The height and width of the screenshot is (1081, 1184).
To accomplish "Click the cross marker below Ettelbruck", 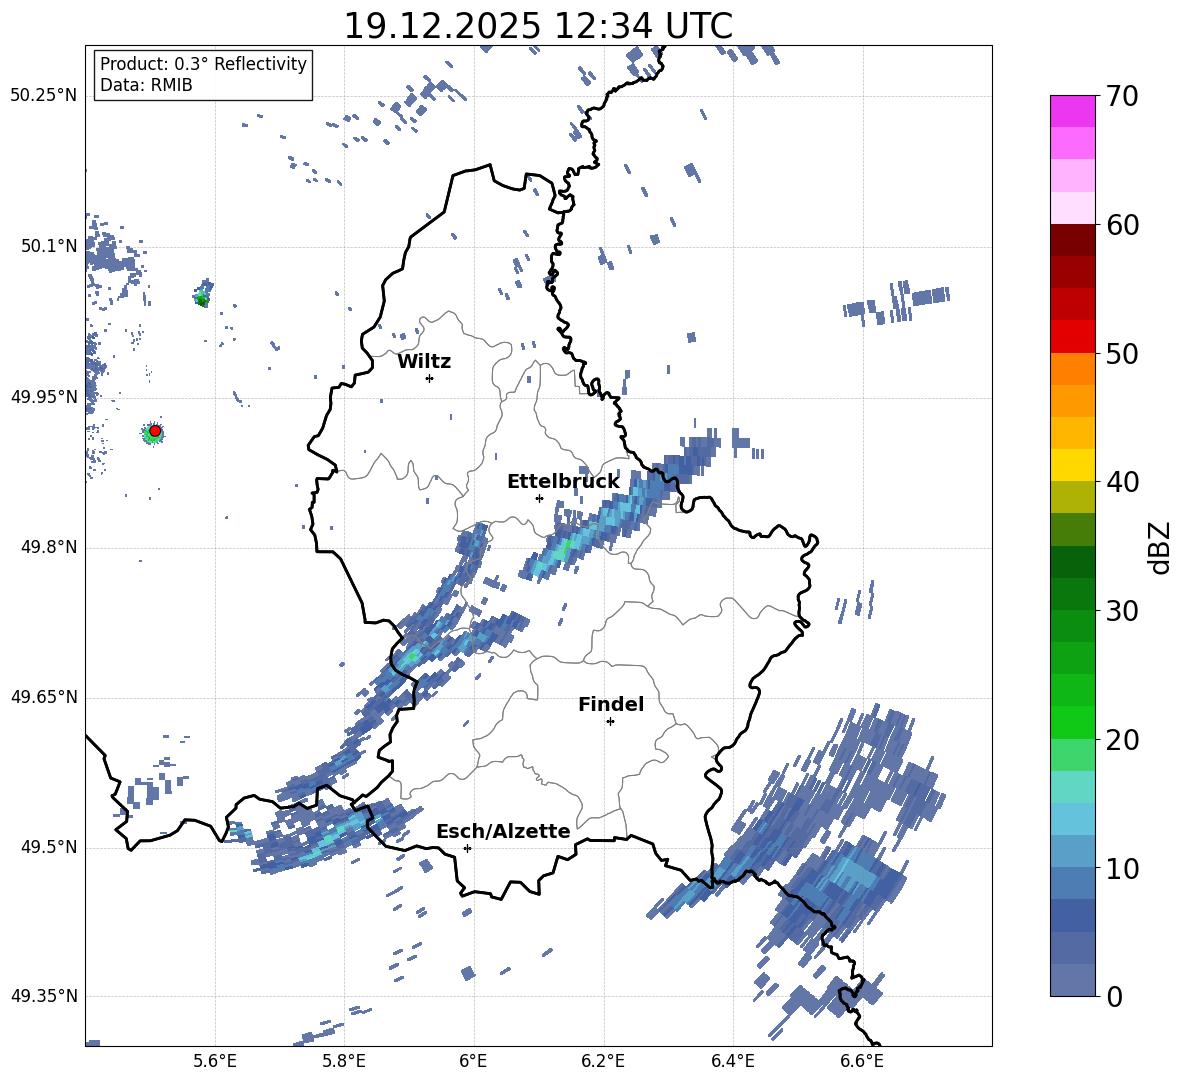I will coord(539,498).
